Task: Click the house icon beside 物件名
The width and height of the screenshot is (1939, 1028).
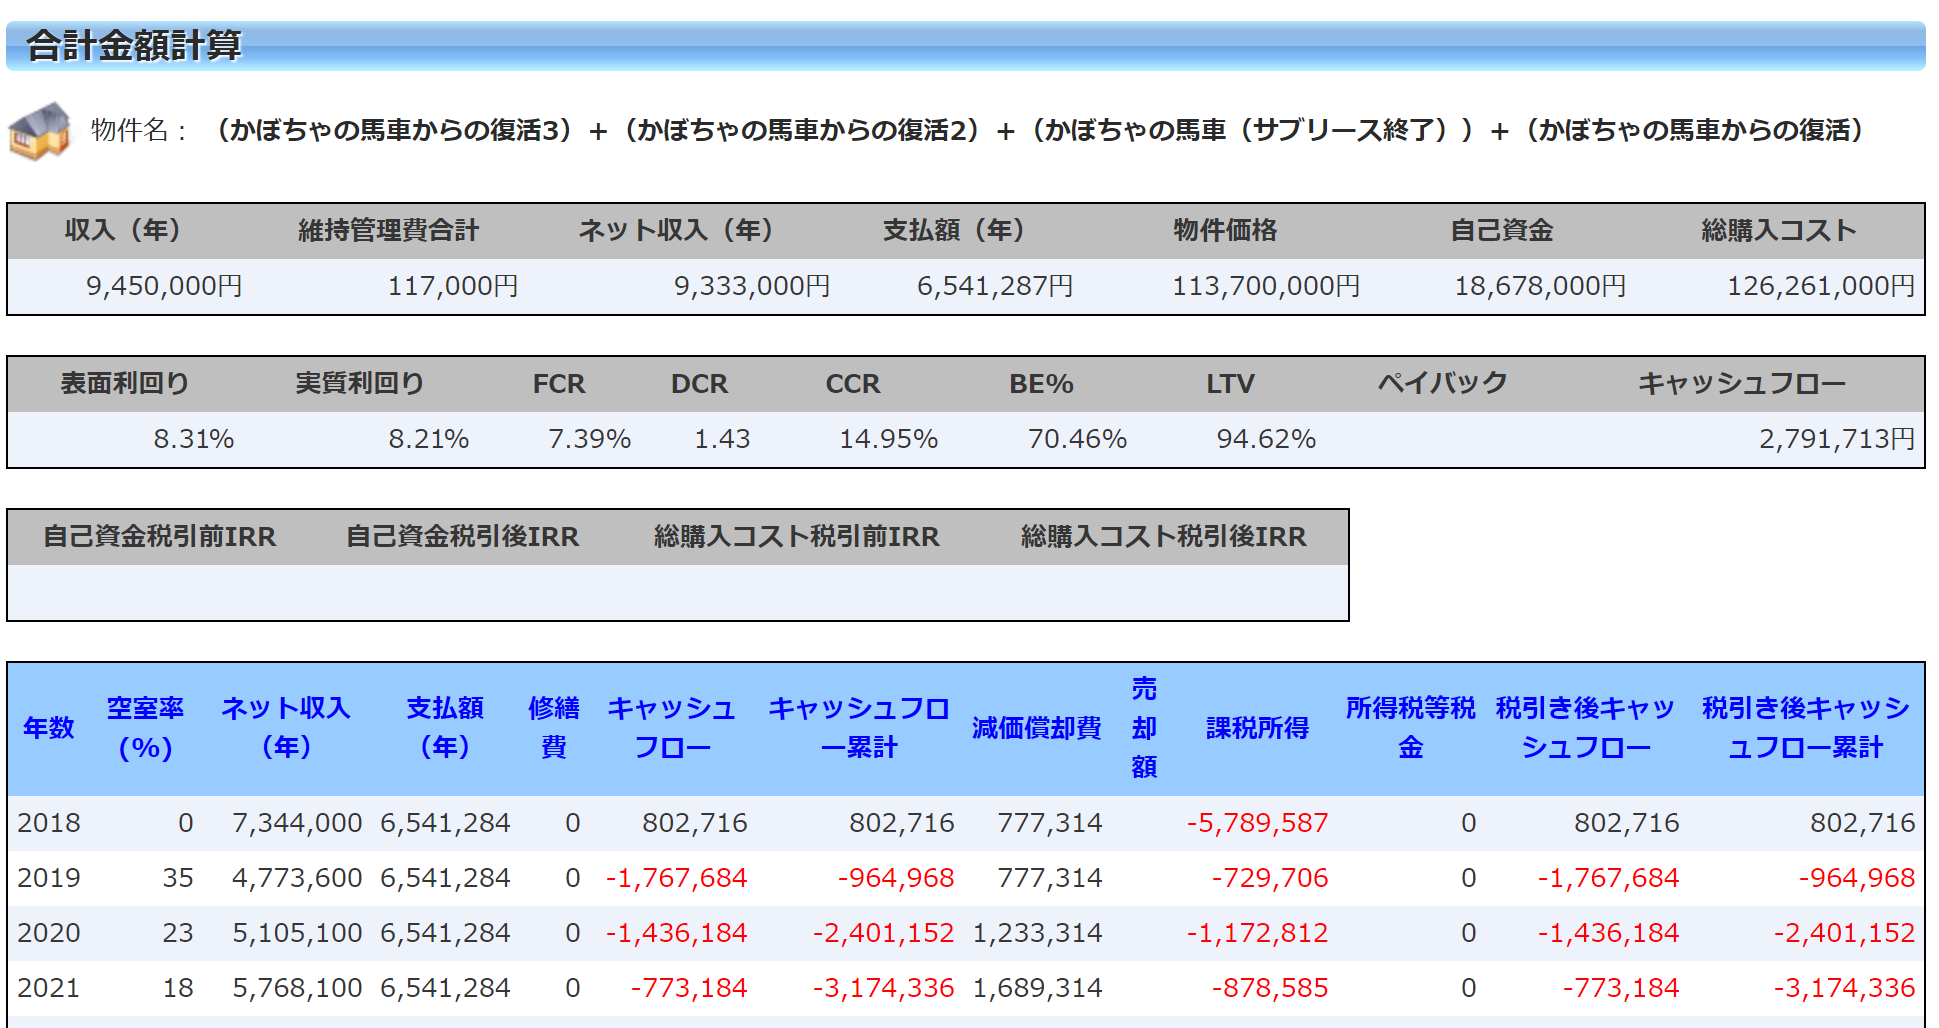Action: click(40, 131)
